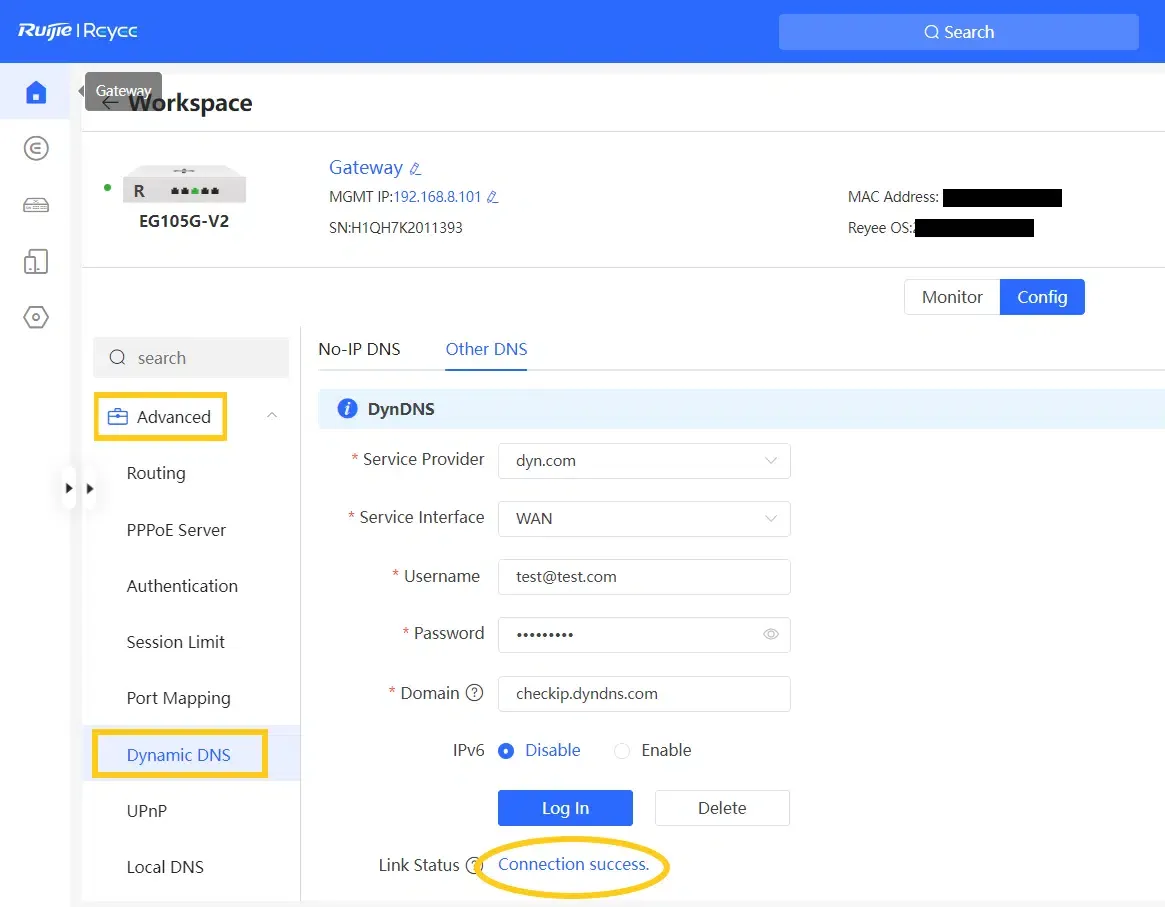This screenshot has height=907, width=1165.
Task: Click the Log In button
Action: pyautogui.click(x=565, y=808)
